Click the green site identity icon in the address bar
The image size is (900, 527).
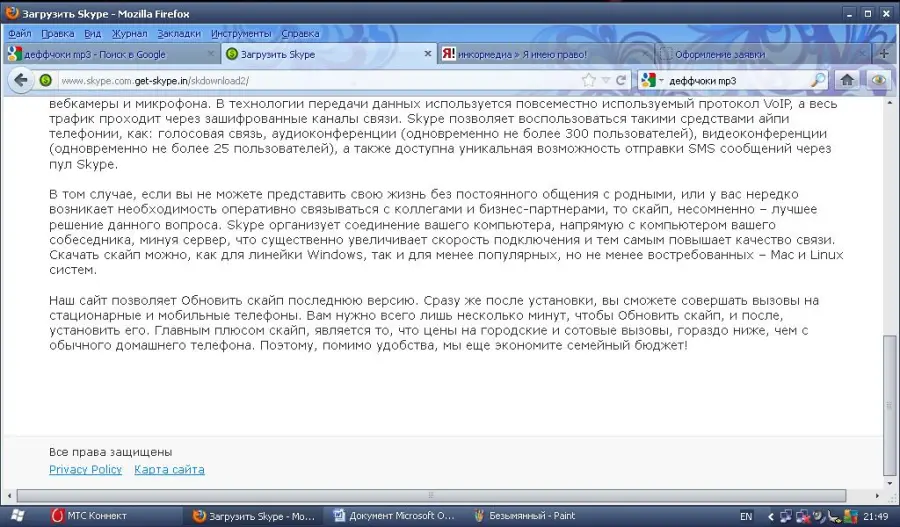point(46,80)
